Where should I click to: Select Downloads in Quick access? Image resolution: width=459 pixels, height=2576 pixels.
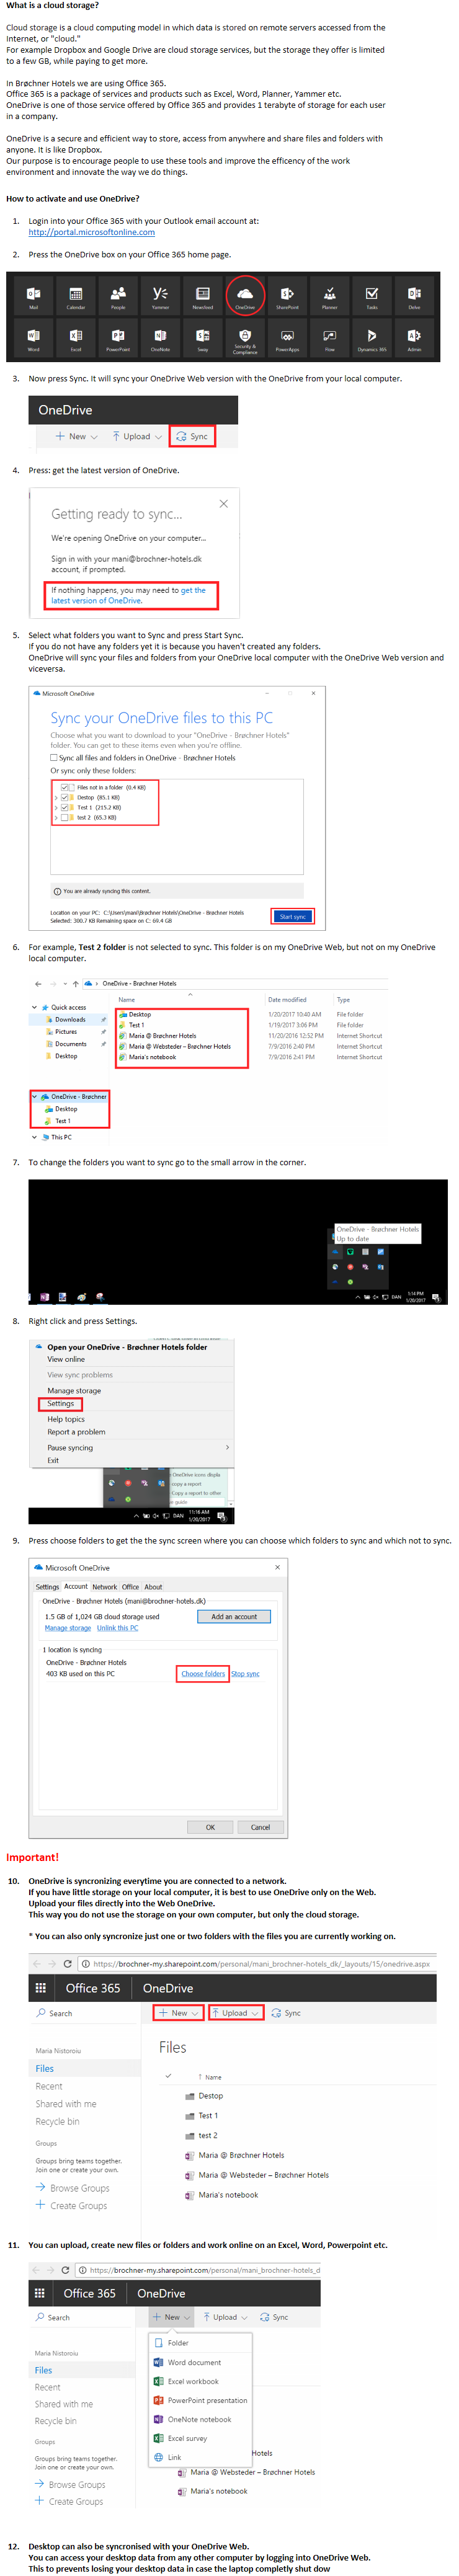[70, 1020]
